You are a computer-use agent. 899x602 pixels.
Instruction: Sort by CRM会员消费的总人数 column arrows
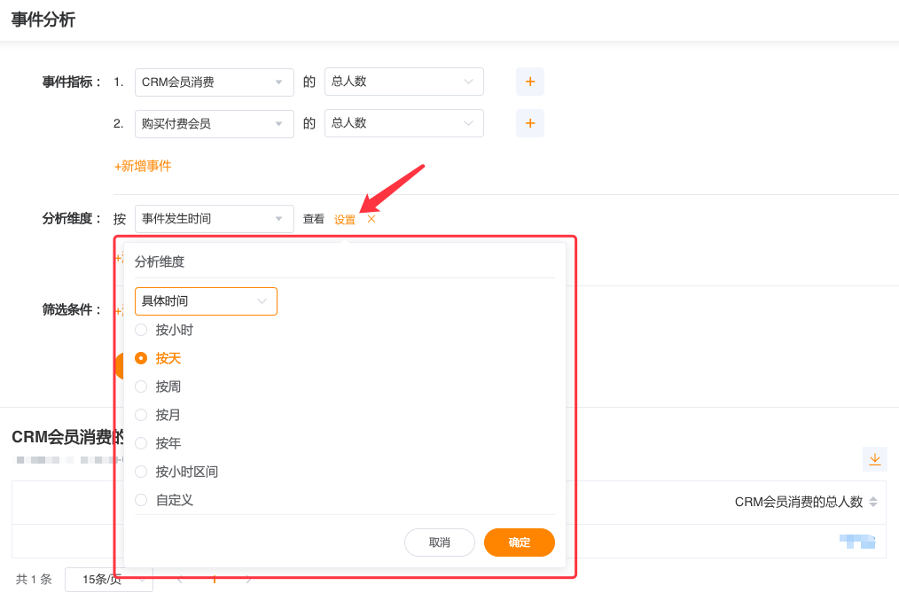pyautogui.click(x=873, y=502)
